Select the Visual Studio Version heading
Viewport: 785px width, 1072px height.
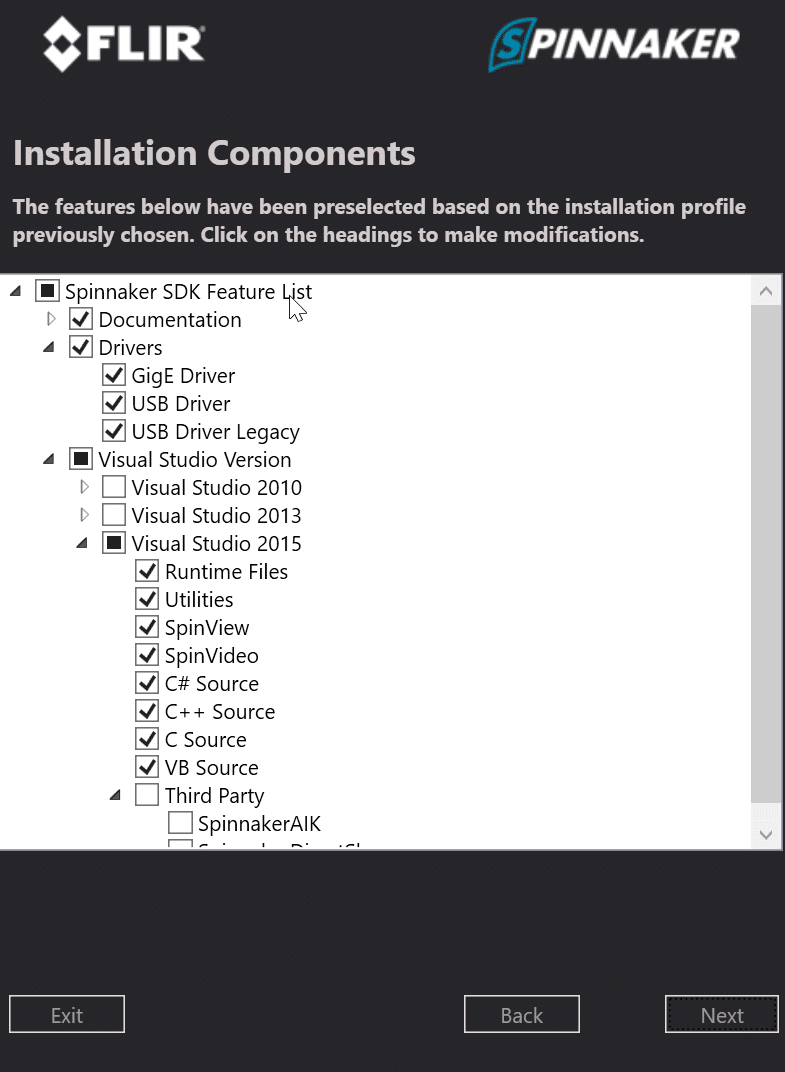[195, 460]
